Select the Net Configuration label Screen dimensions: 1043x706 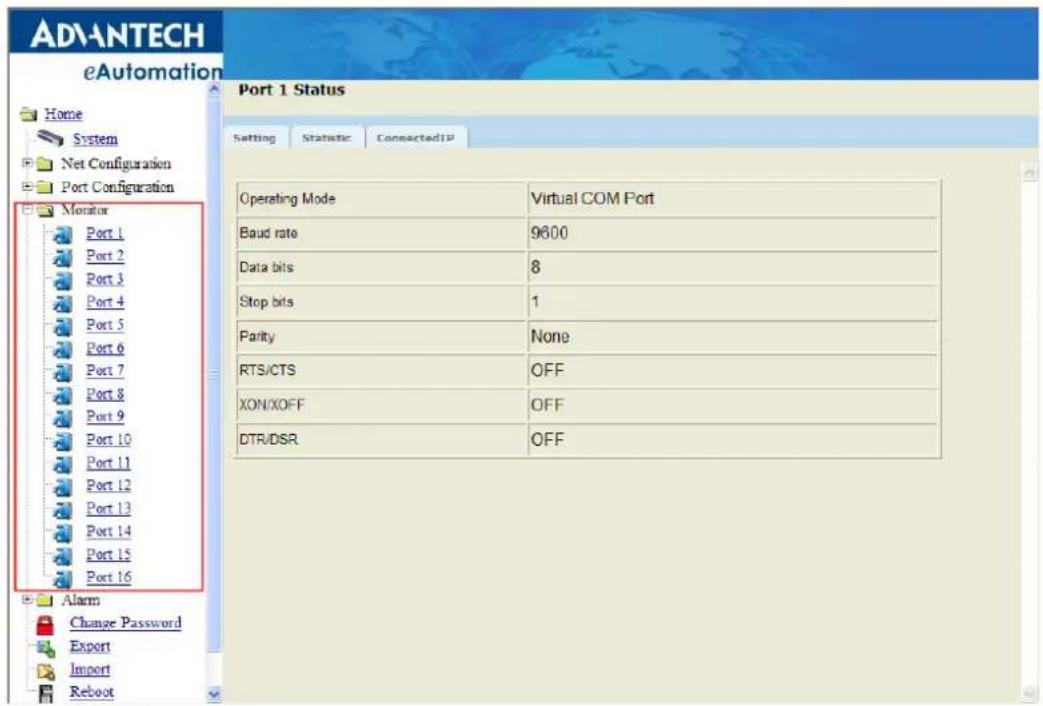(116, 164)
